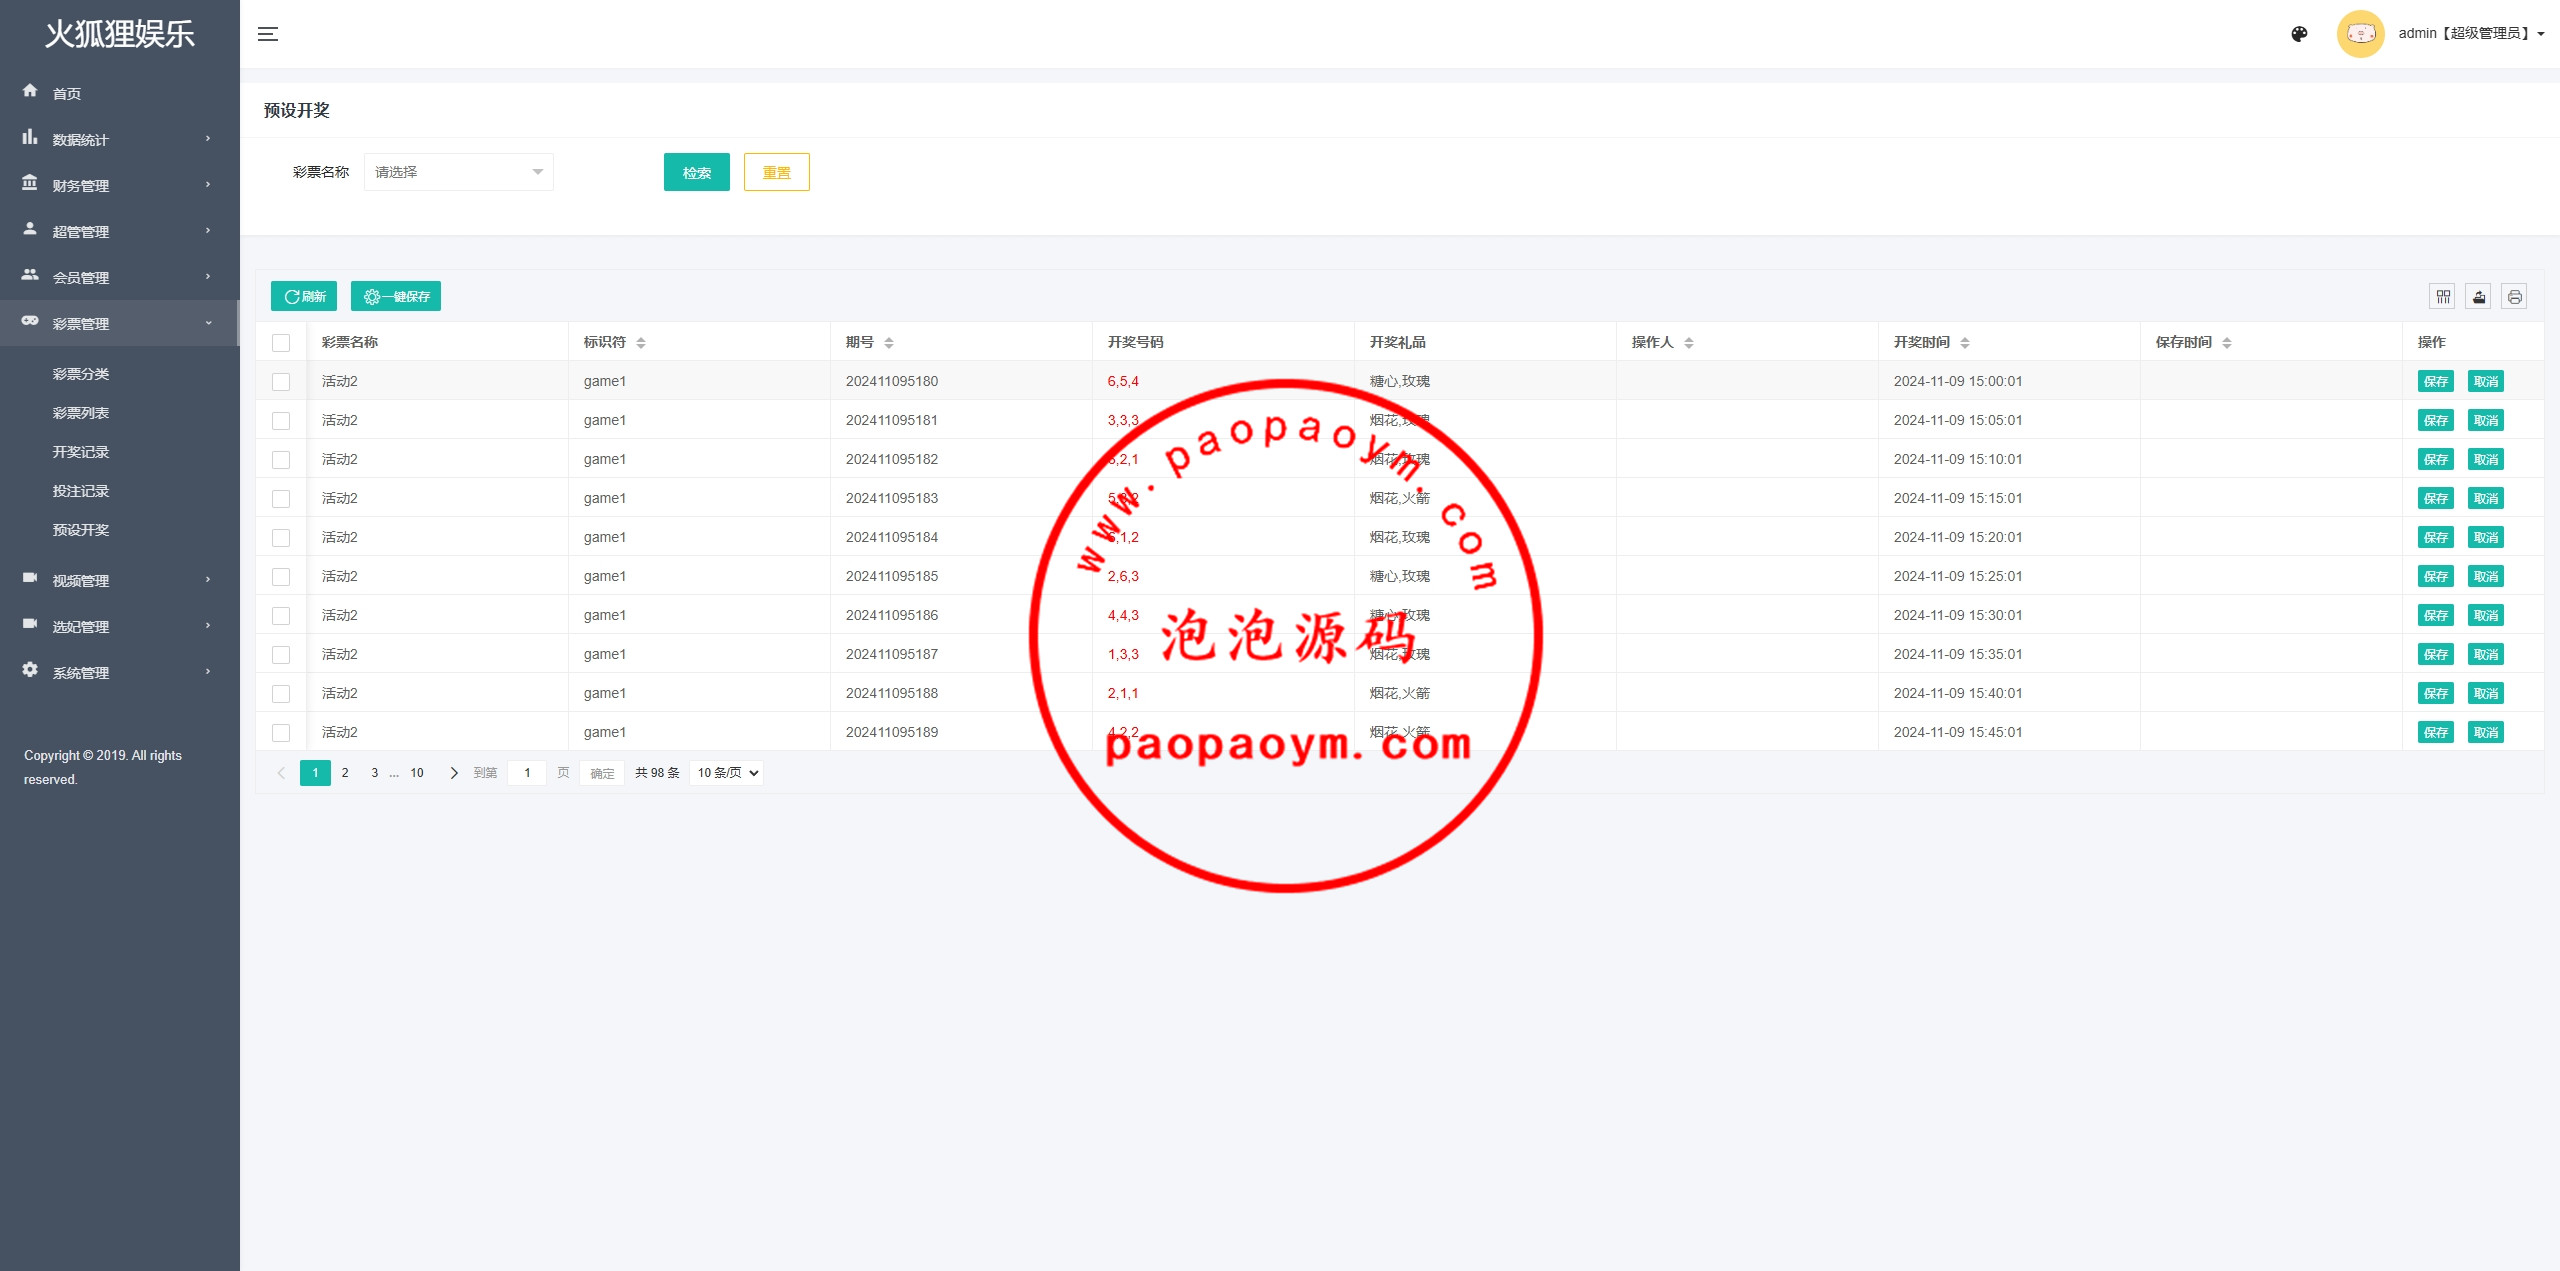Open the 10 条/页 page size dropdown
Viewport: 2560px width, 1271px height.
point(727,773)
